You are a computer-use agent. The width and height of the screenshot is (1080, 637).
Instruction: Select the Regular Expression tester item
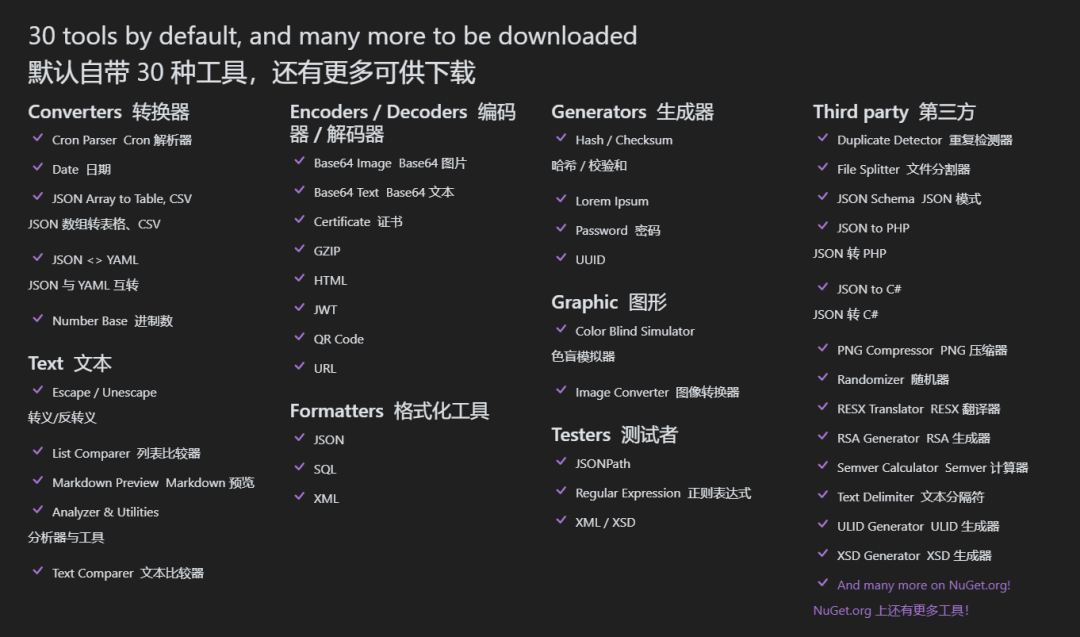[662, 493]
